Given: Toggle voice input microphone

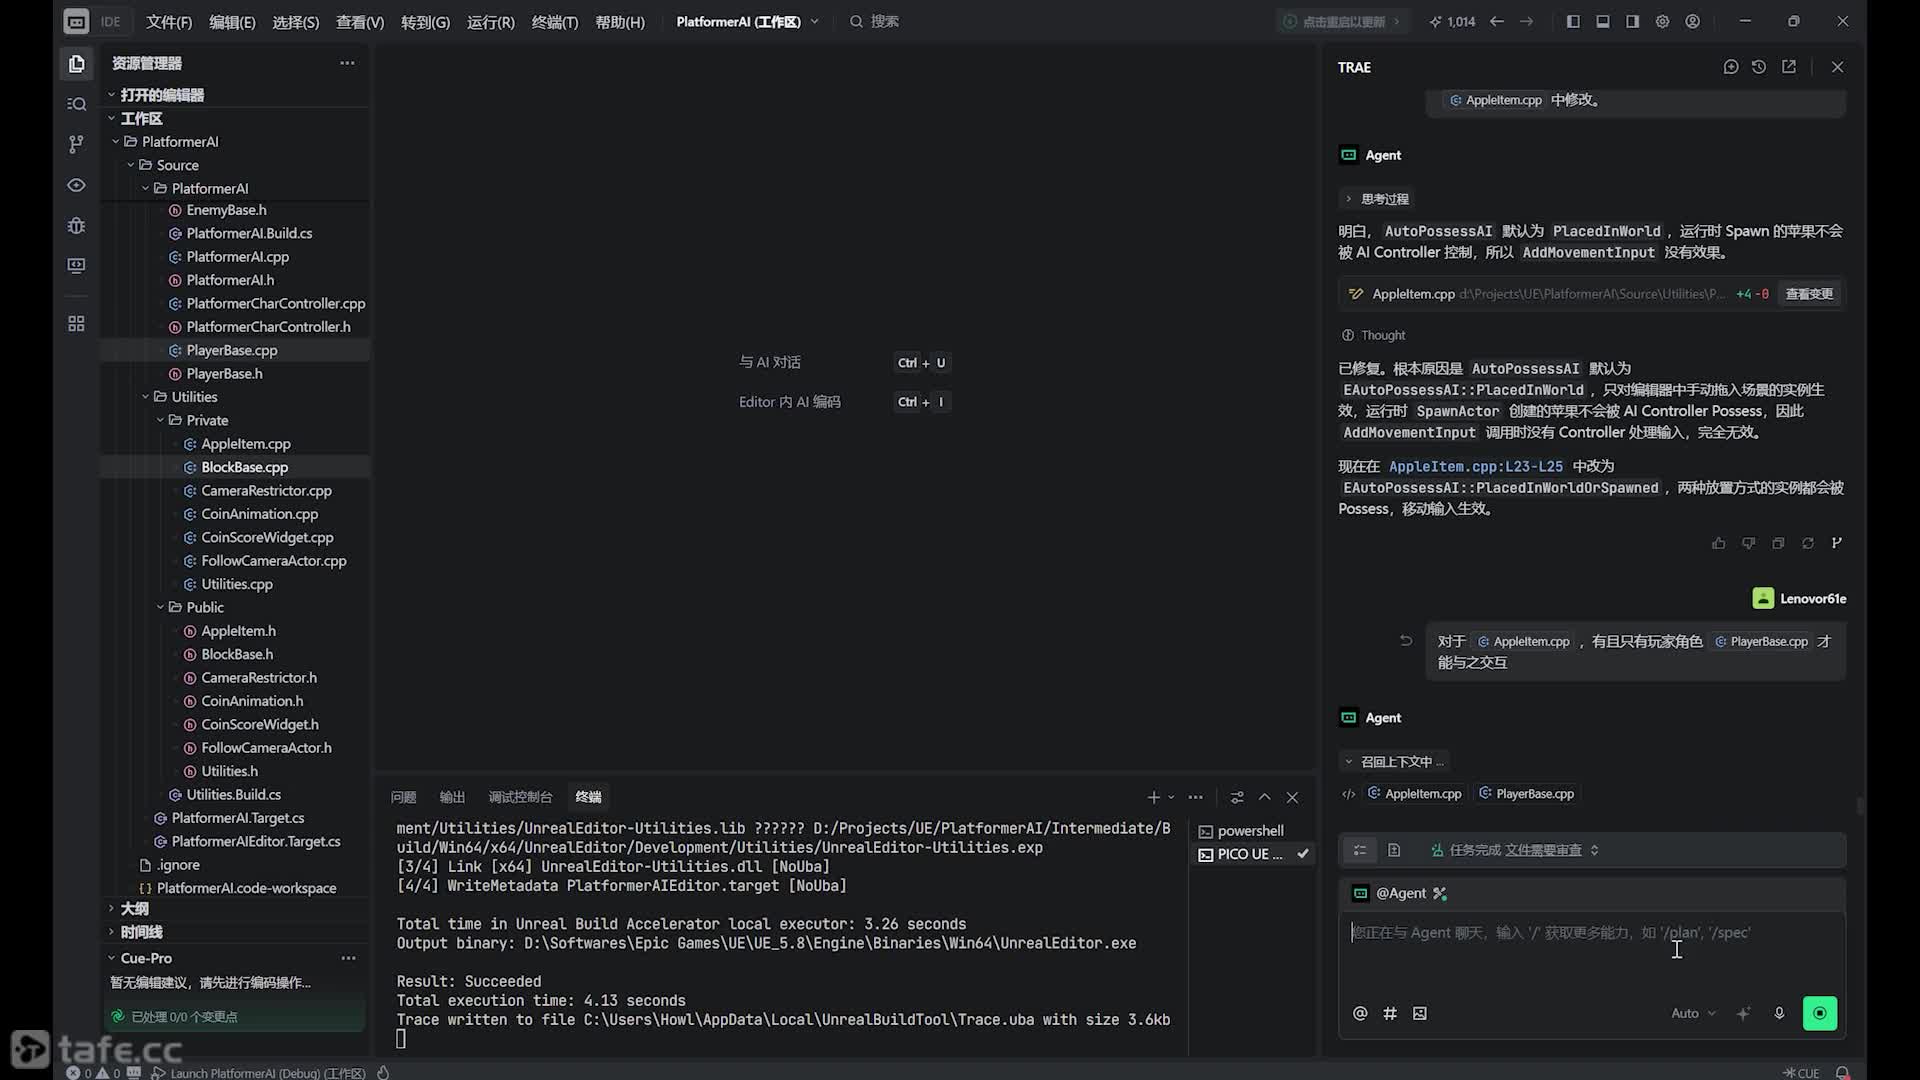Looking at the screenshot, I should (1779, 1013).
